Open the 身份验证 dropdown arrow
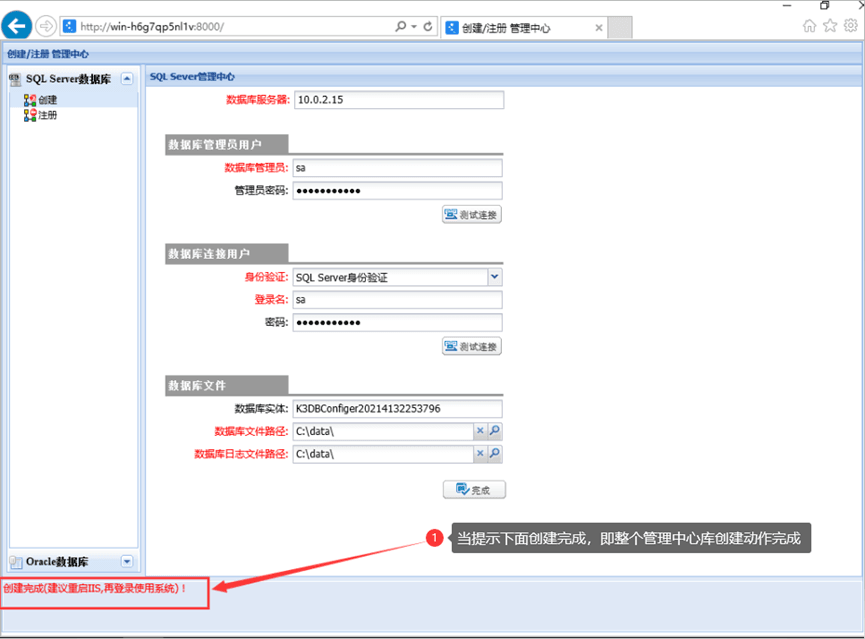865x639 pixels. pyautogui.click(x=495, y=276)
